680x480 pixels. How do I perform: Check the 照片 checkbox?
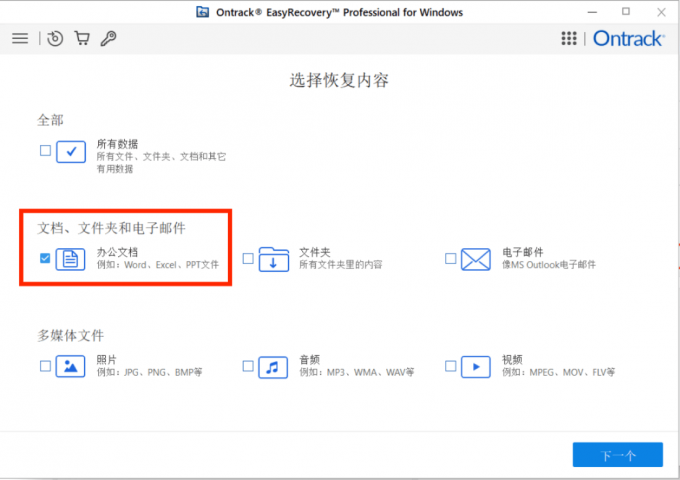pyautogui.click(x=45, y=366)
